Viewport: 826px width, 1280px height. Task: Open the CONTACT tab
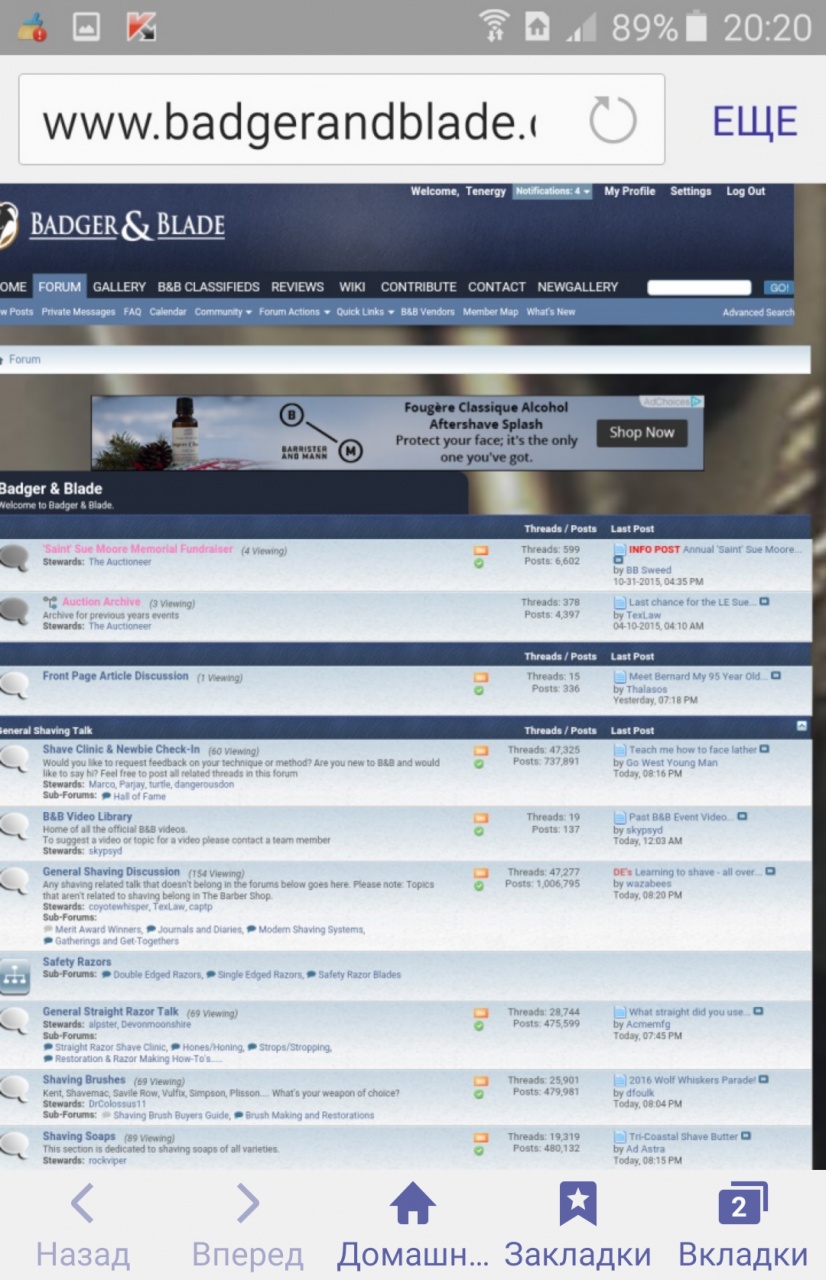pyautogui.click(x=497, y=287)
